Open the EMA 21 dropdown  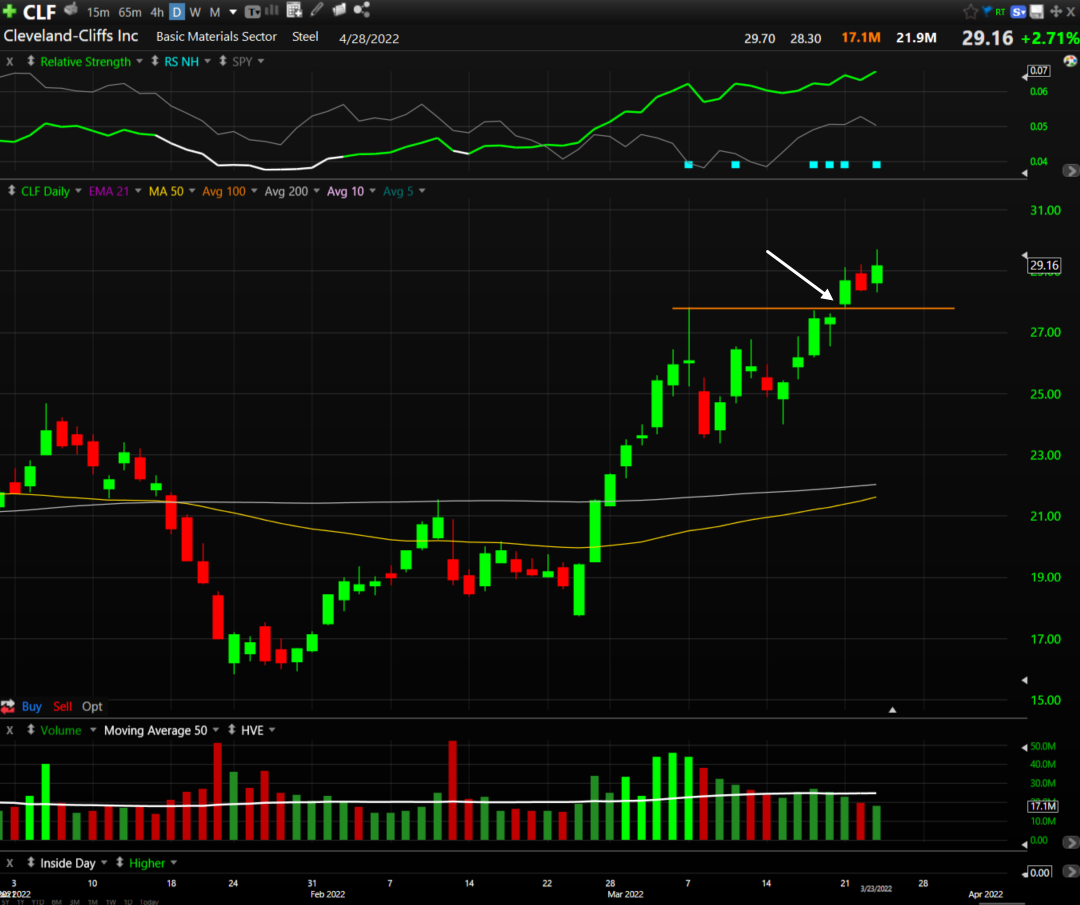[138, 191]
